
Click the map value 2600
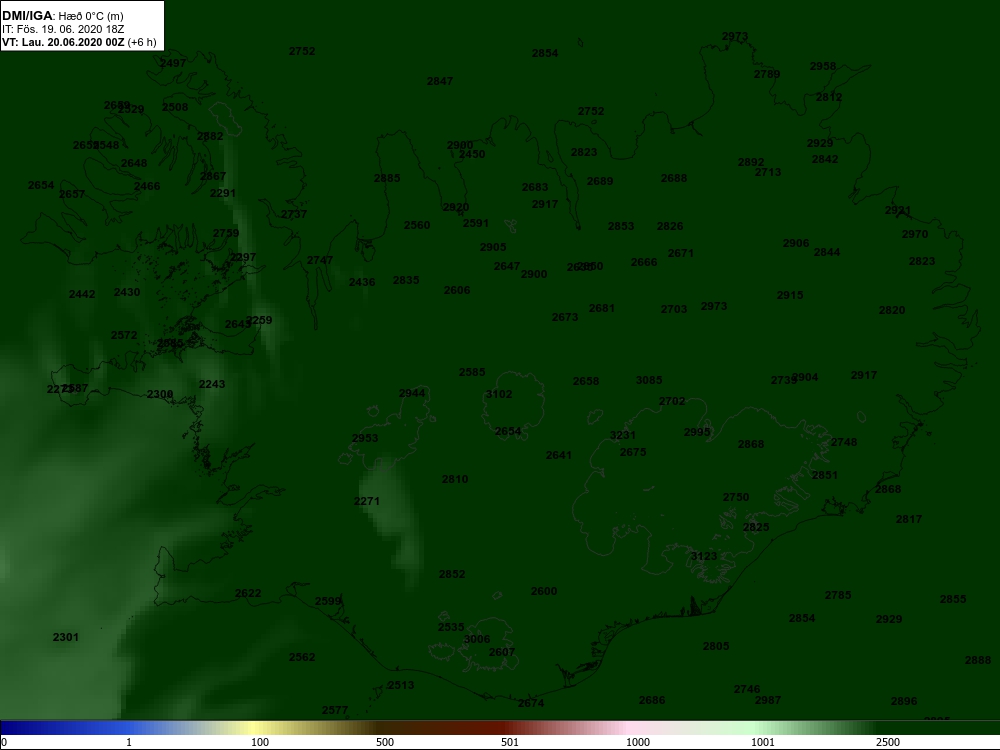click(x=544, y=591)
